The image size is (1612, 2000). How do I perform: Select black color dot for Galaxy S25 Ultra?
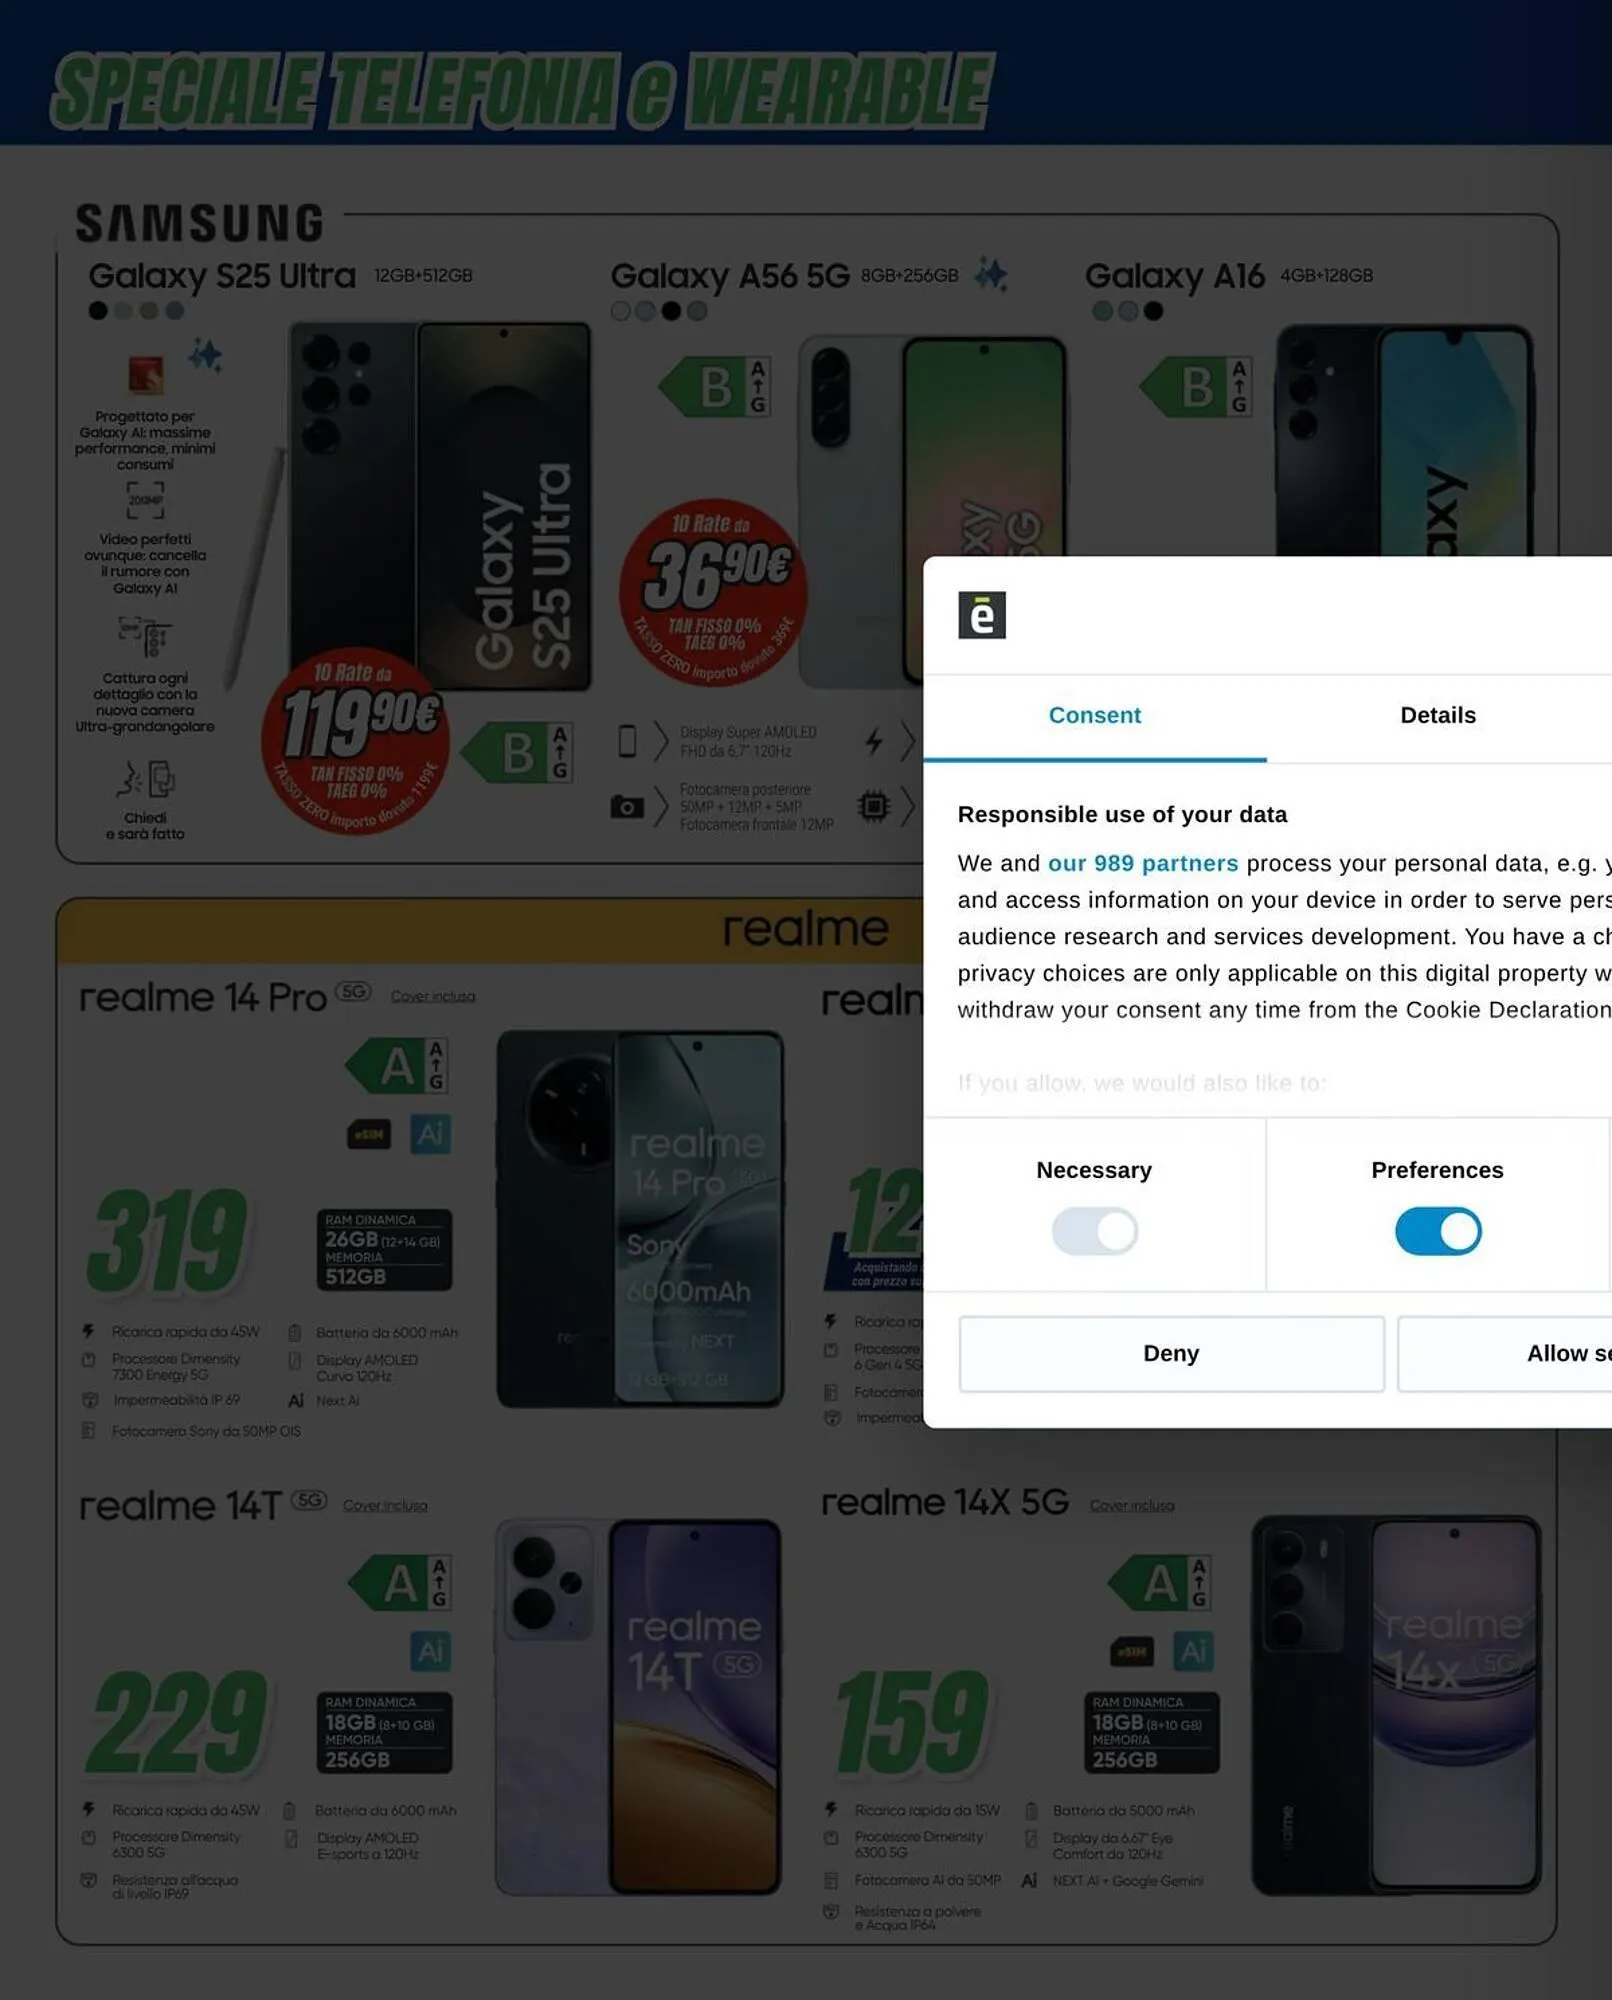(98, 311)
